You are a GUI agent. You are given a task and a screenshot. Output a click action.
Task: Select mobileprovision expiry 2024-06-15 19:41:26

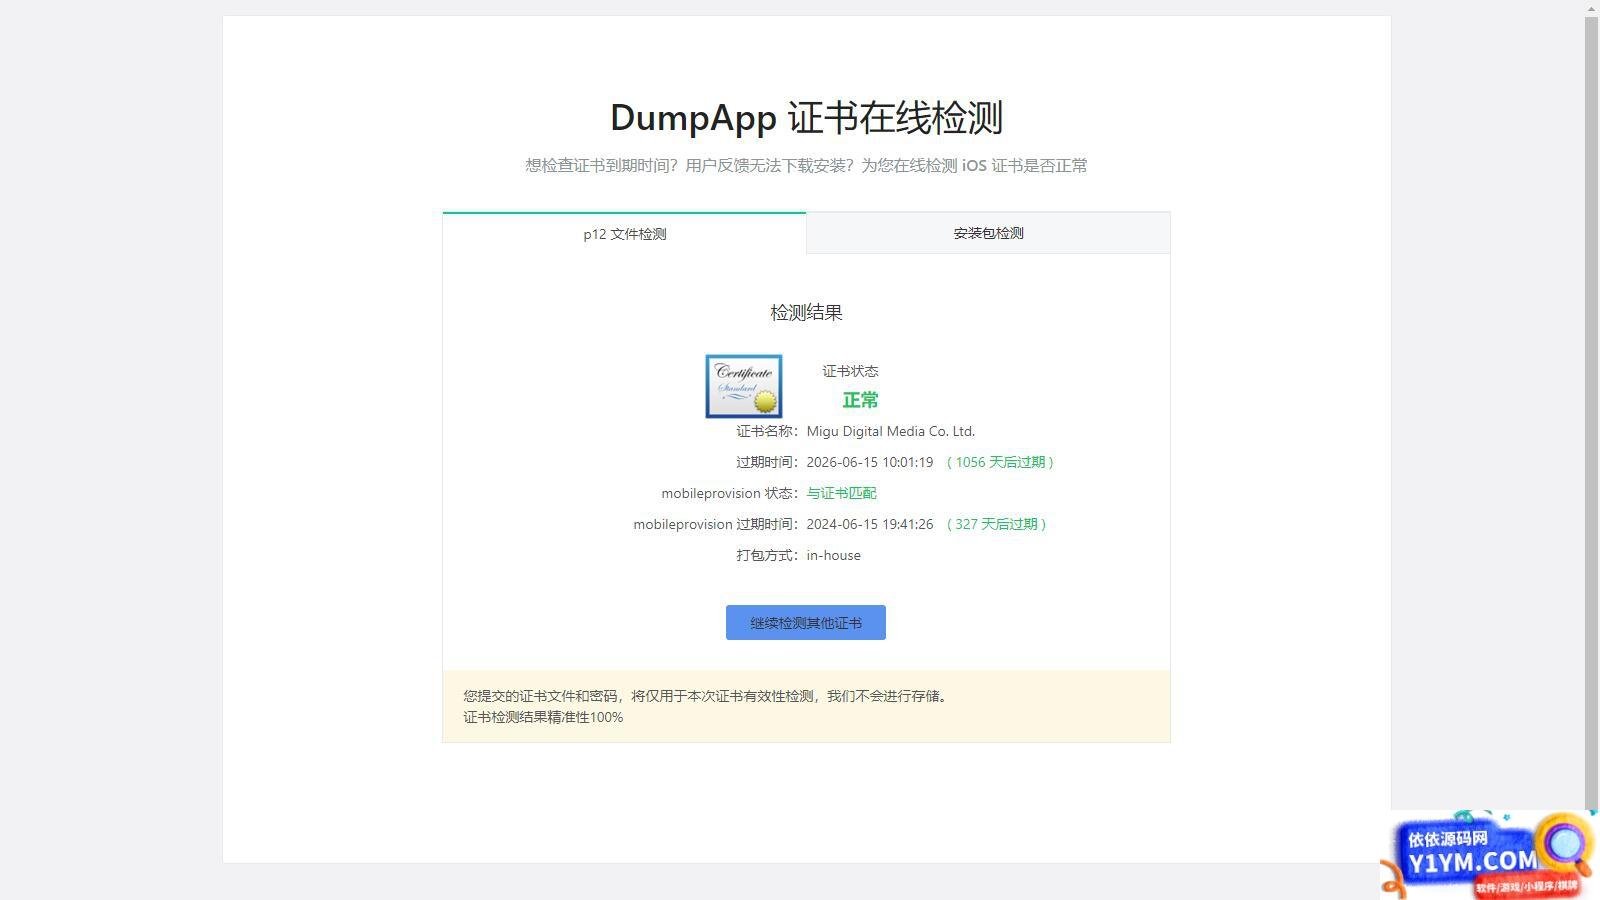click(x=870, y=524)
